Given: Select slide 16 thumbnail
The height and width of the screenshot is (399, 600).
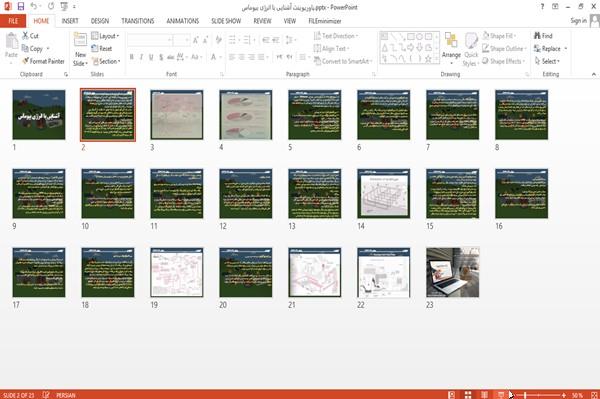Looking at the screenshot, I should [x=522, y=194].
